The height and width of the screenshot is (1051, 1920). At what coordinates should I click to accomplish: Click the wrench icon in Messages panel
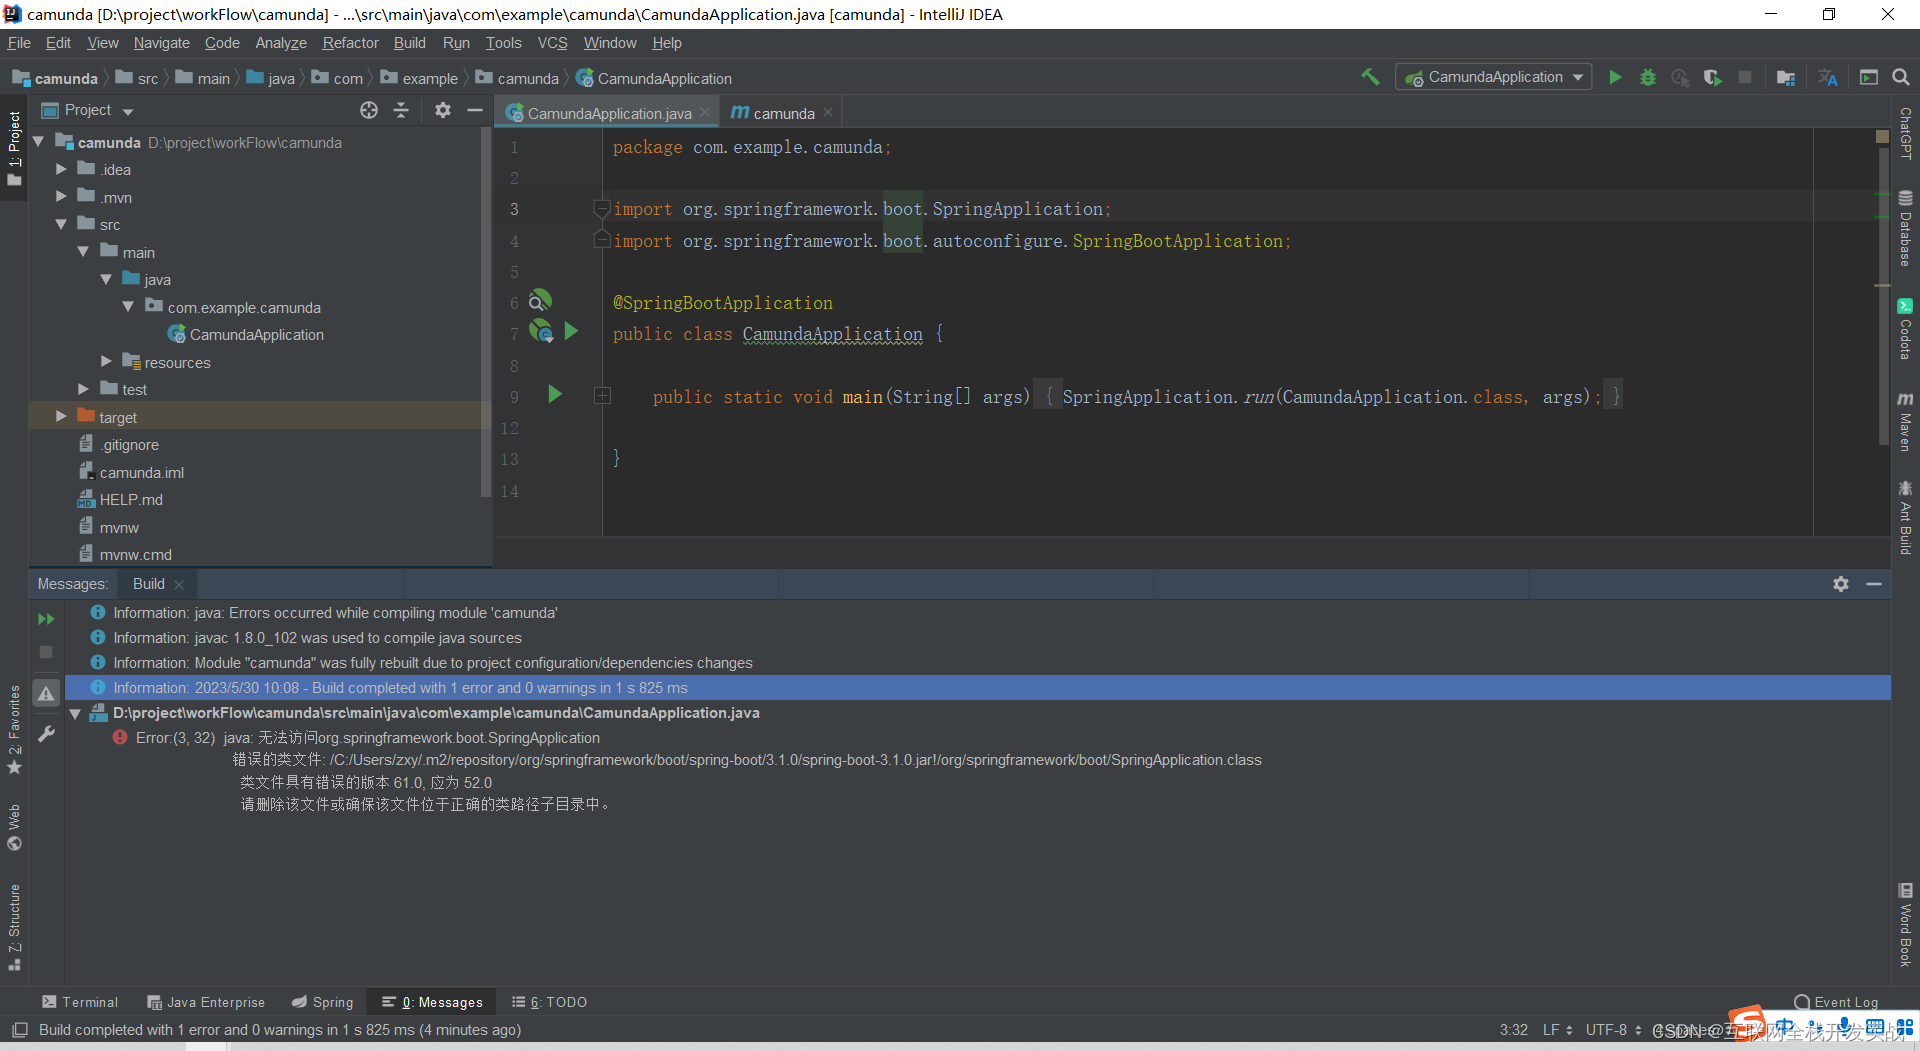click(x=46, y=734)
